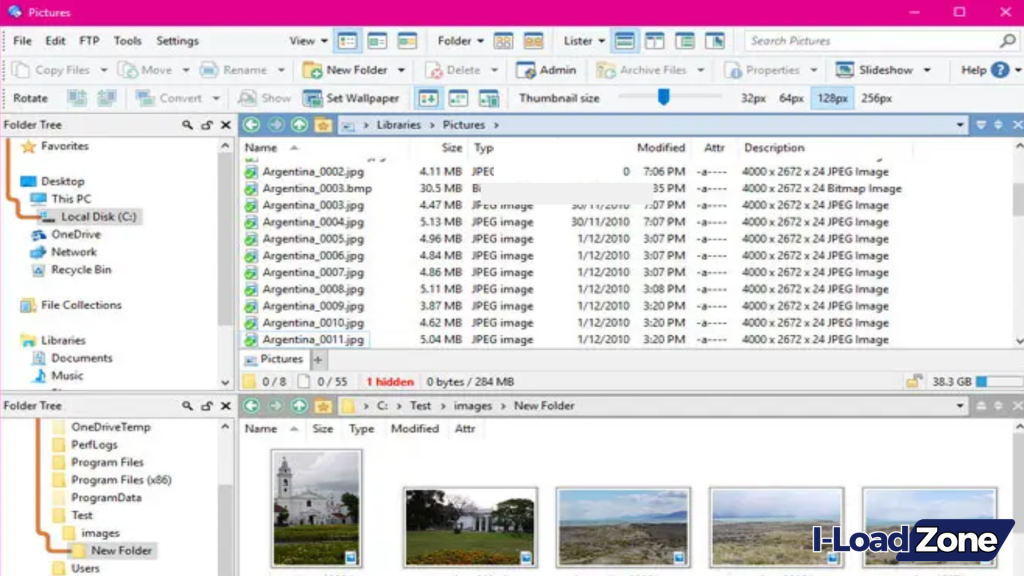Click in the Search Pictures field
This screenshot has width=1024, height=576.
click(870, 41)
